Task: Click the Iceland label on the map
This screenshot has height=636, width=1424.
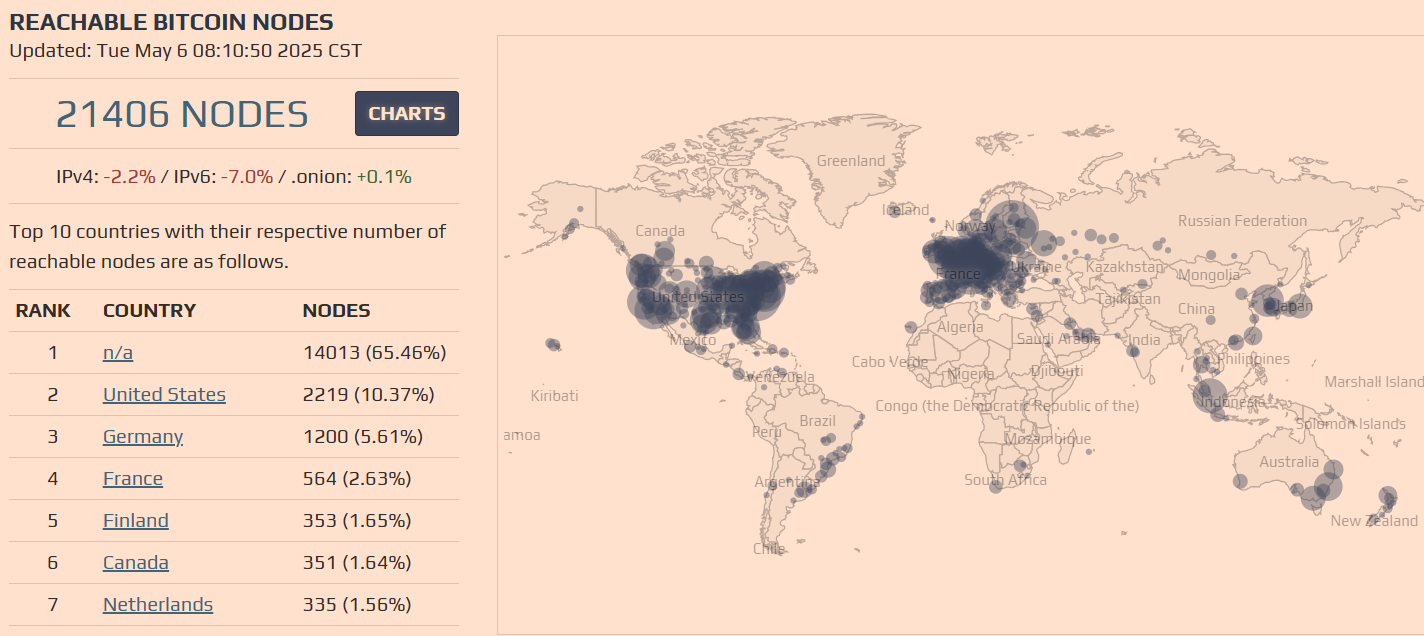Action: (x=906, y=210)
